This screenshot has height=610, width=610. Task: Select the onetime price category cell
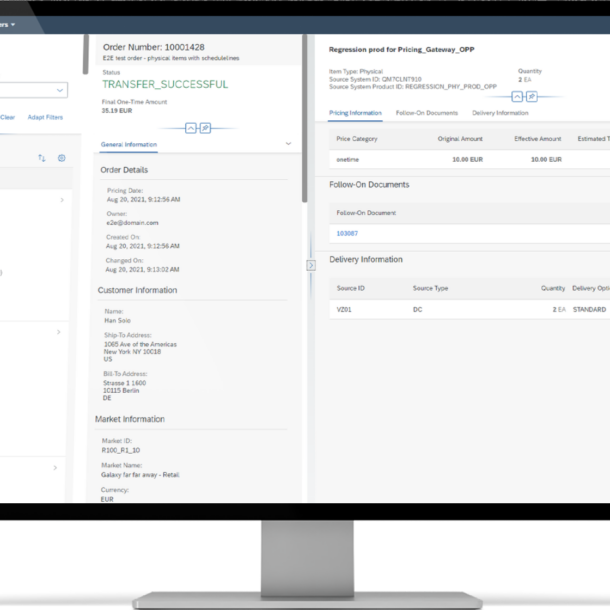click(348, 160)
